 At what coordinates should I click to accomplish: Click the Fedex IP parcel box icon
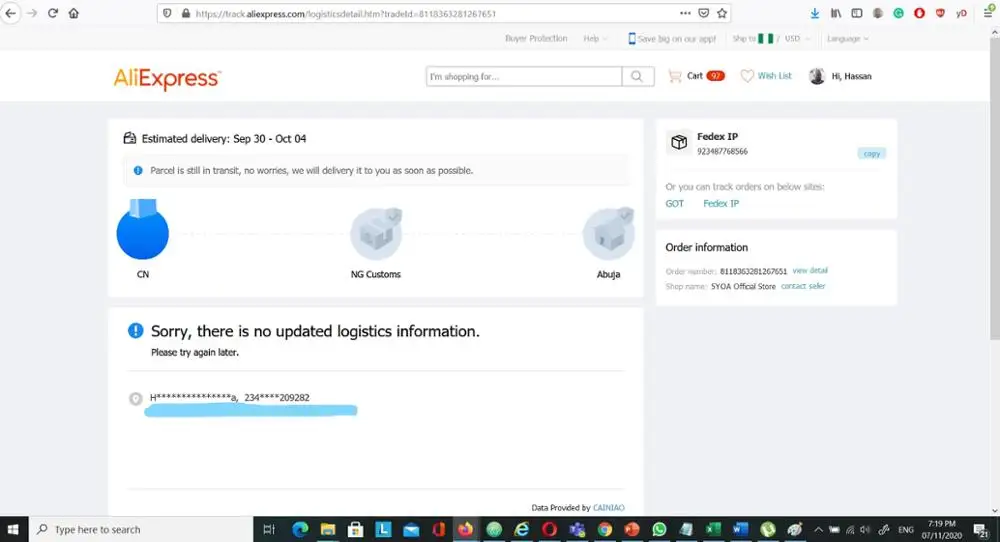(x=679, y=142)
